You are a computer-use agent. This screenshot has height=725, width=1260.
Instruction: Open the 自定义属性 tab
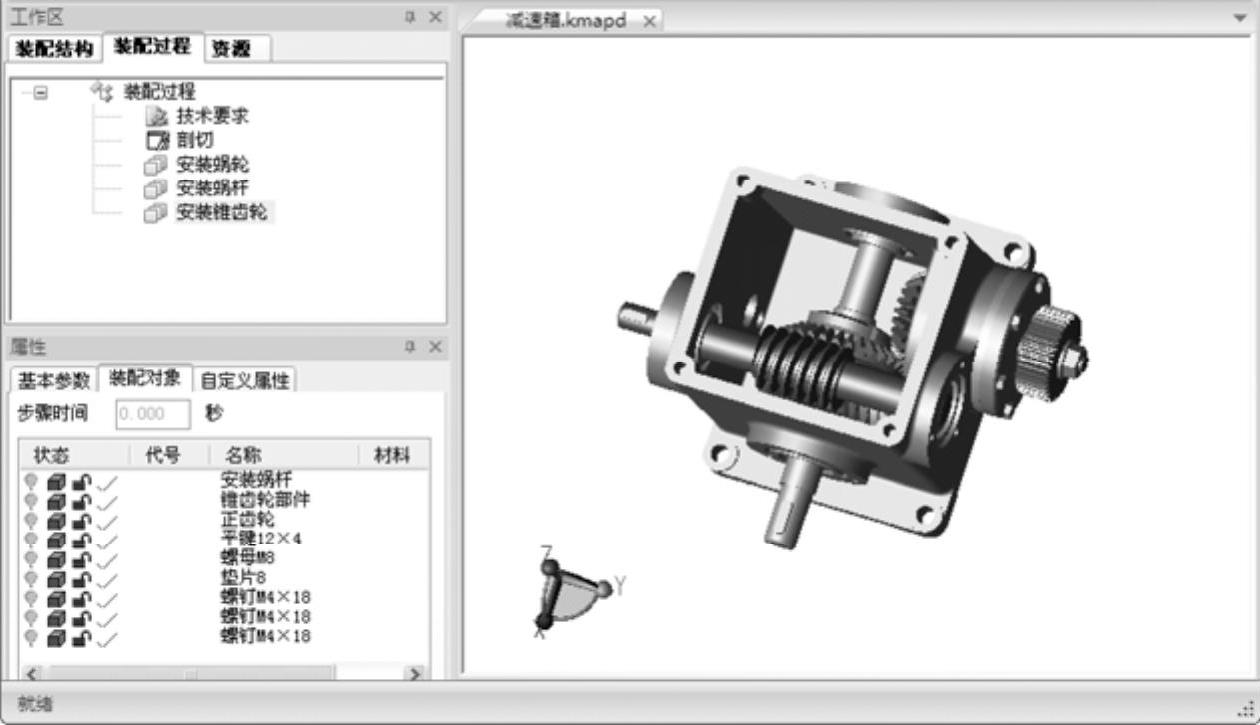coord(245,380)
